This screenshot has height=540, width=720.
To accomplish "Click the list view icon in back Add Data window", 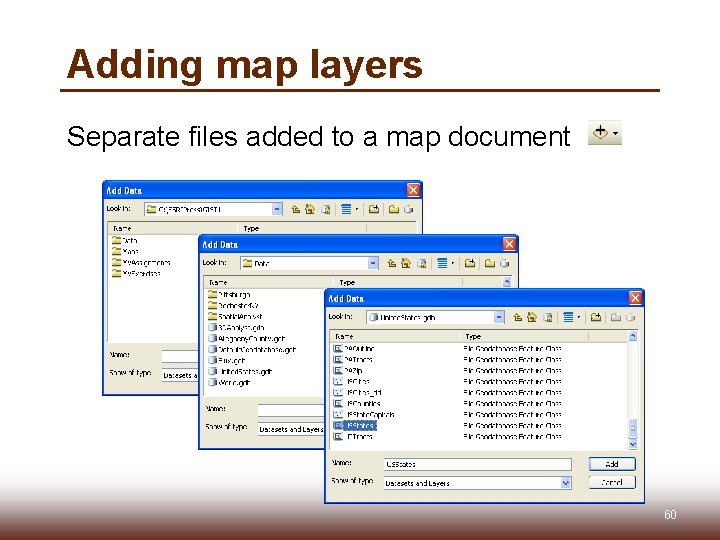I will (346, 209).
